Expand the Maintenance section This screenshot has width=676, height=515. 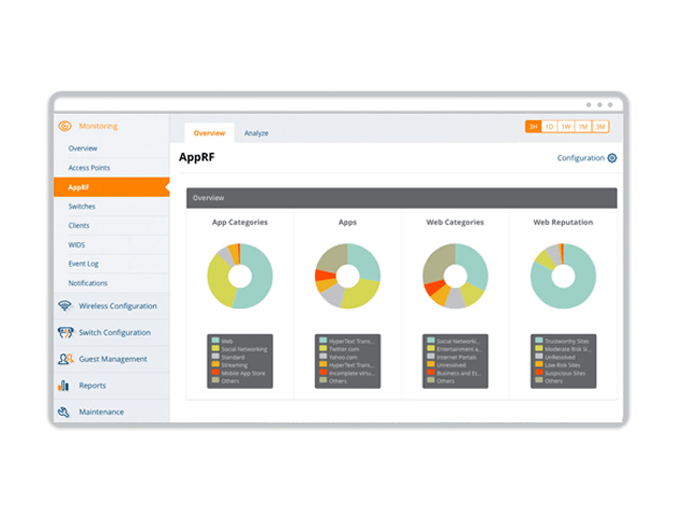[101, 412]
